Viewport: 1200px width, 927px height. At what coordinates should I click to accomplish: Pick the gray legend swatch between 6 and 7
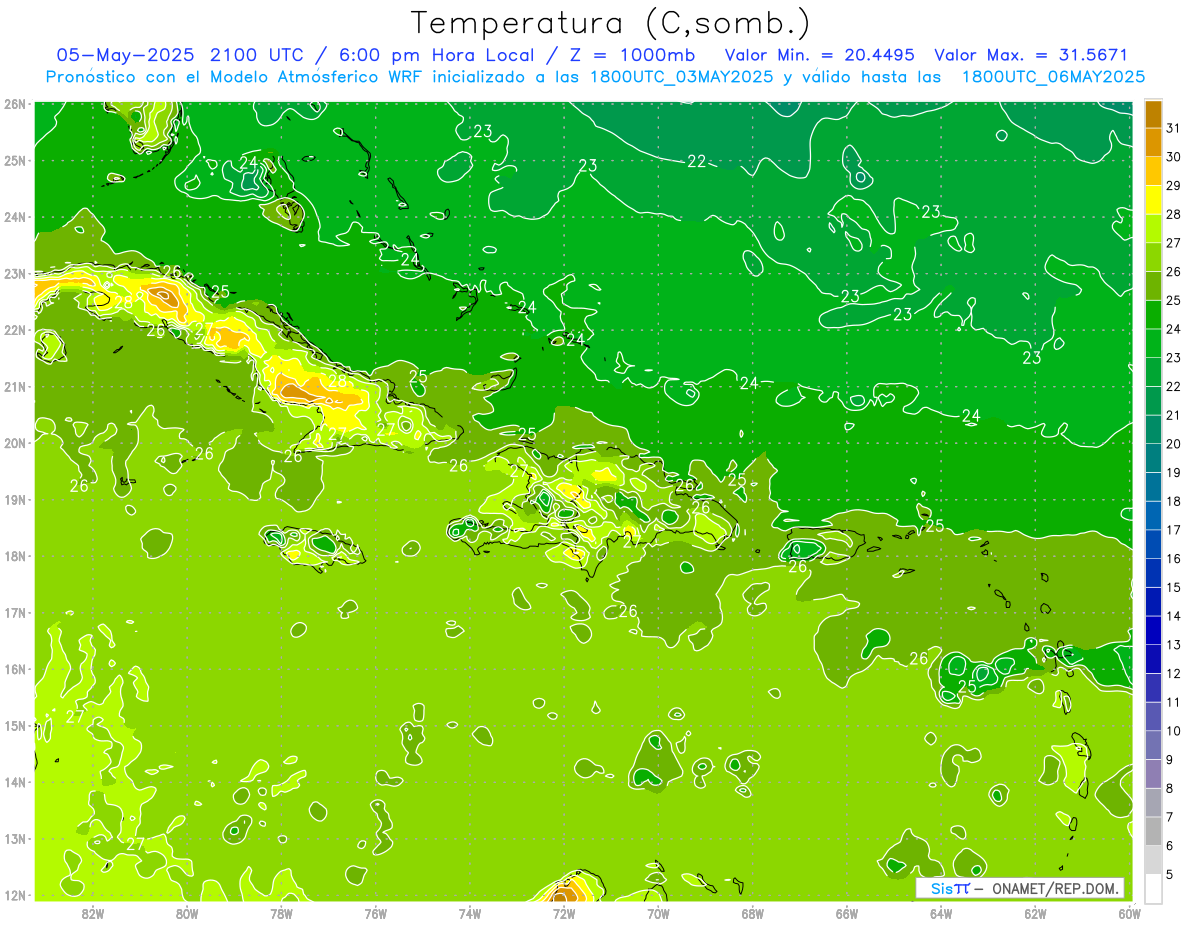point(1153,831)
